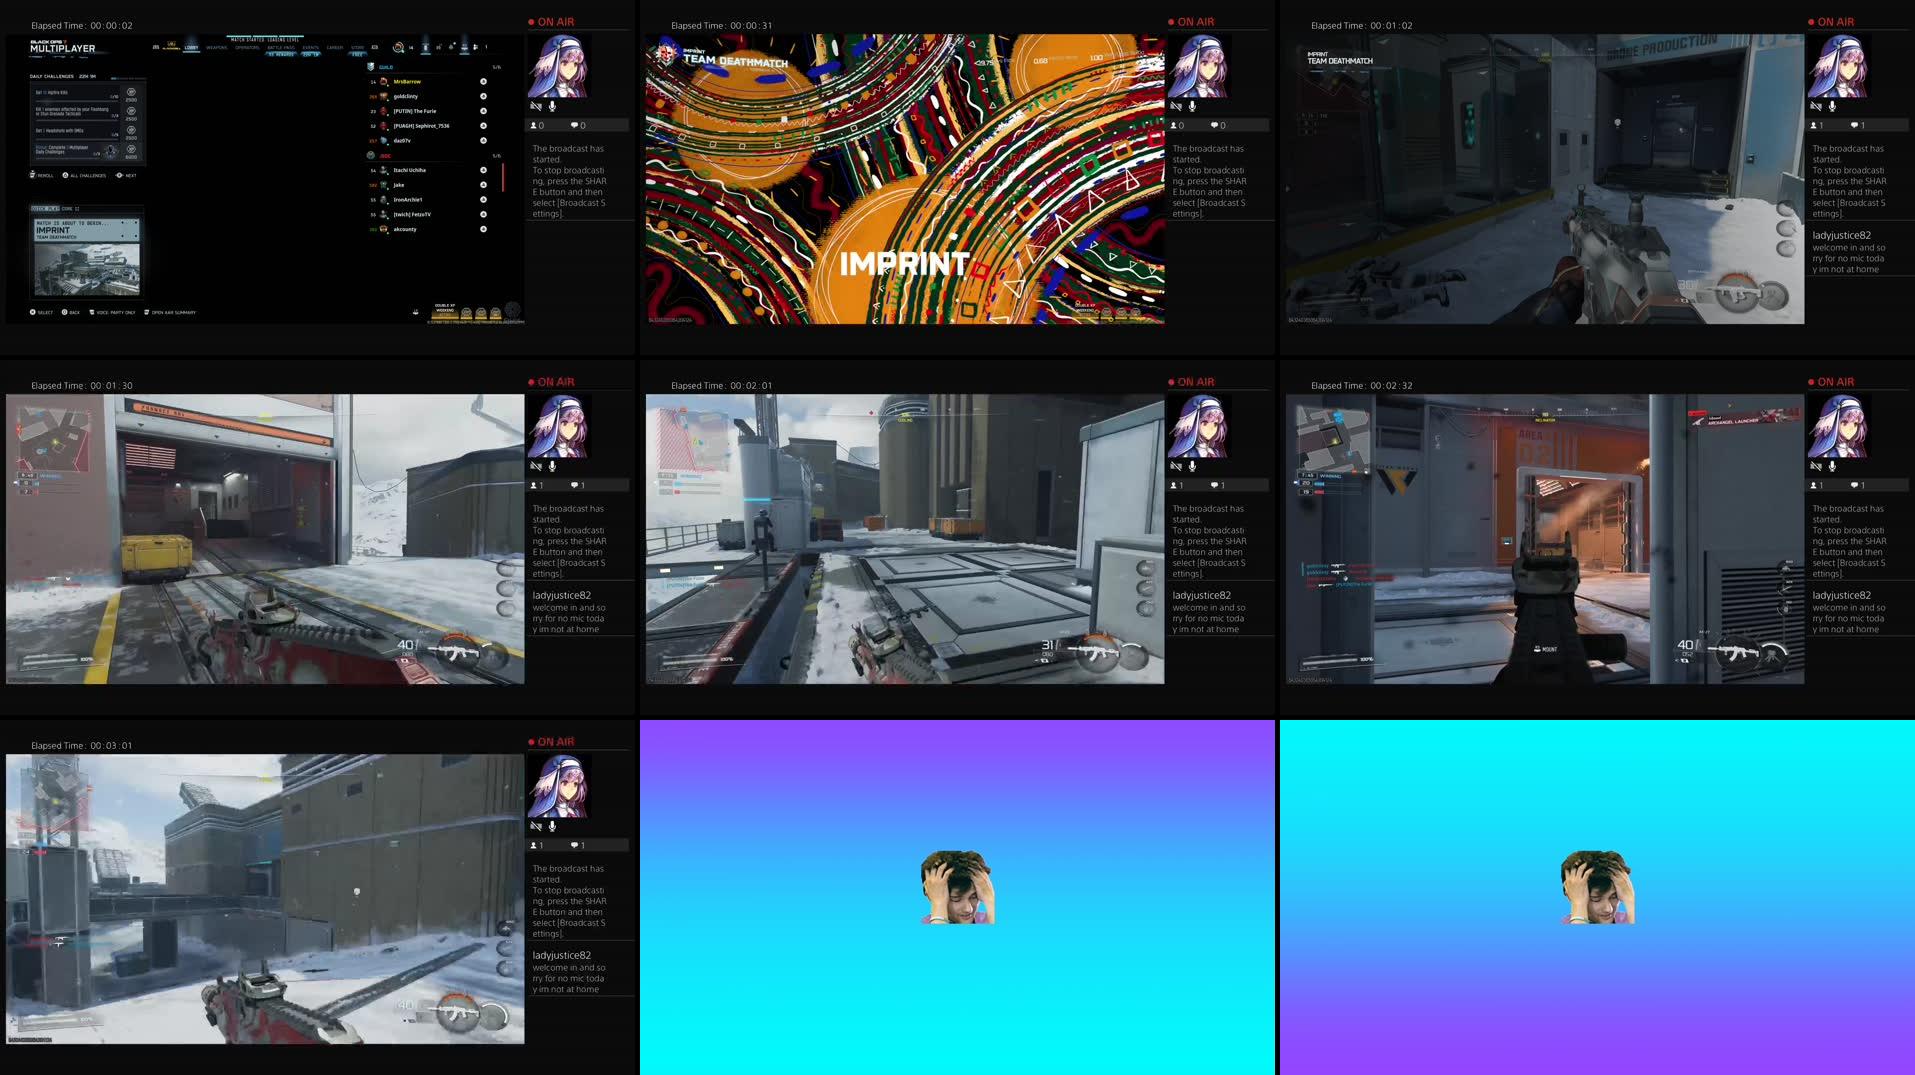This screenshot has height=1075, width=1915.
Task: Toggle the round icon on MrsBarrow's row
Action: point(483,82)
